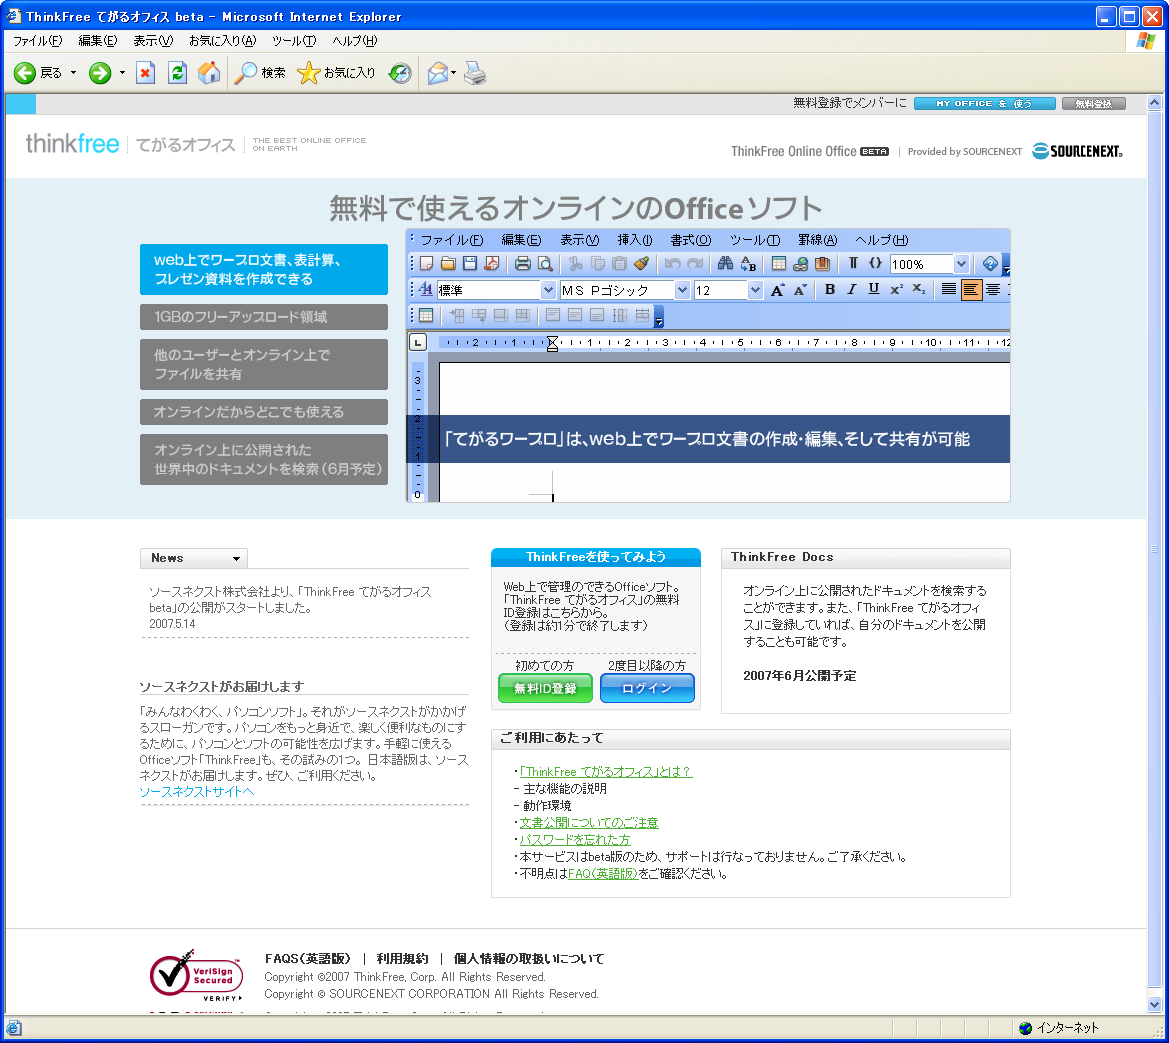Click the blue ログイン button
The height and width of the screenshot is (1043, 1169).
tap(647, 688)
